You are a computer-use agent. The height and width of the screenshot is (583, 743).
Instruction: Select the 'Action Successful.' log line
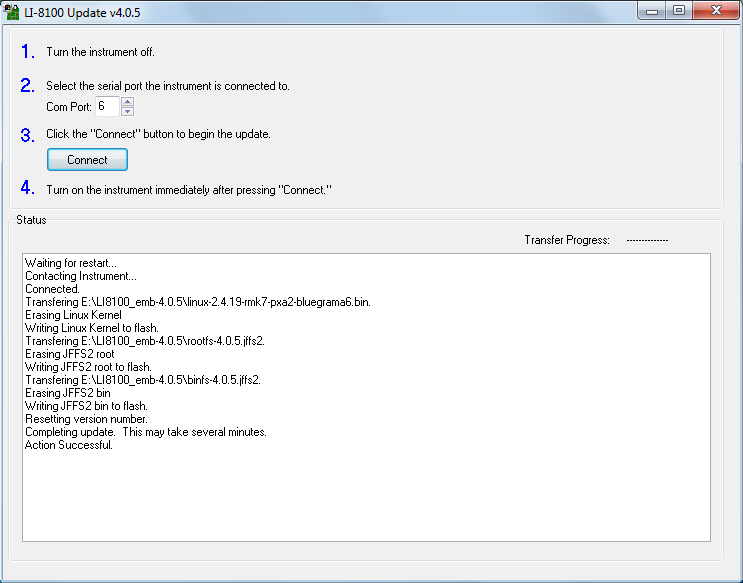coord(69,445)
